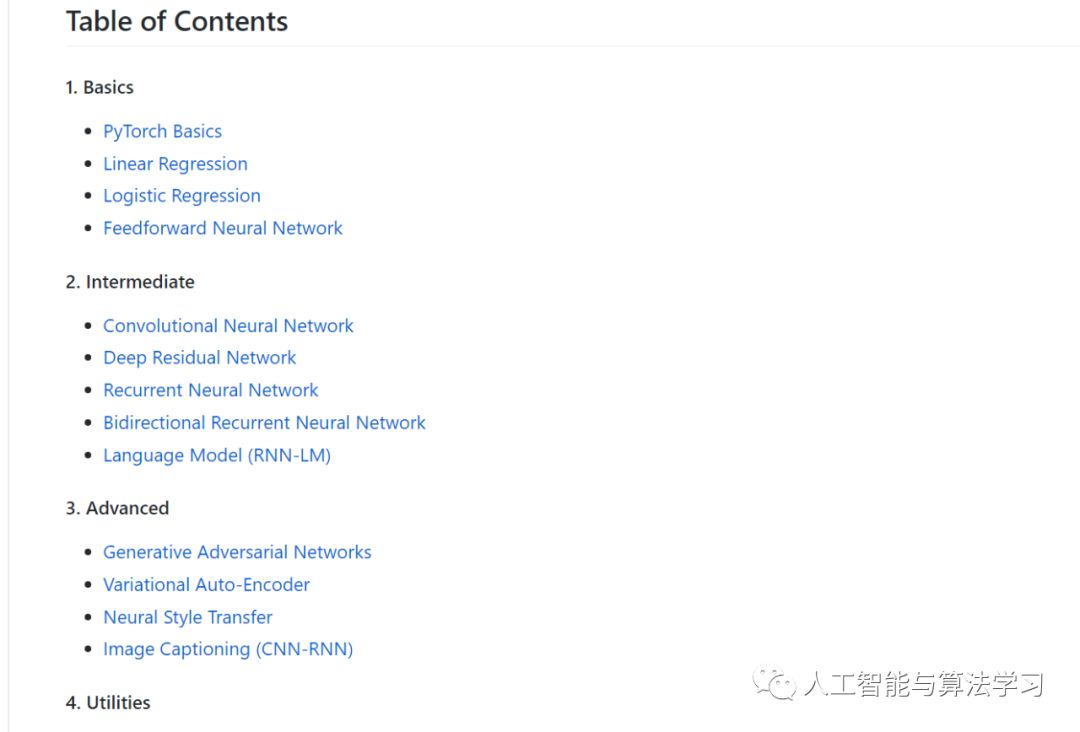Image resolution: width=1080 pixels, height=732 pixels.
Task: Open Bidirectional Recurrent Neural Network link
Action: [264, 423]
